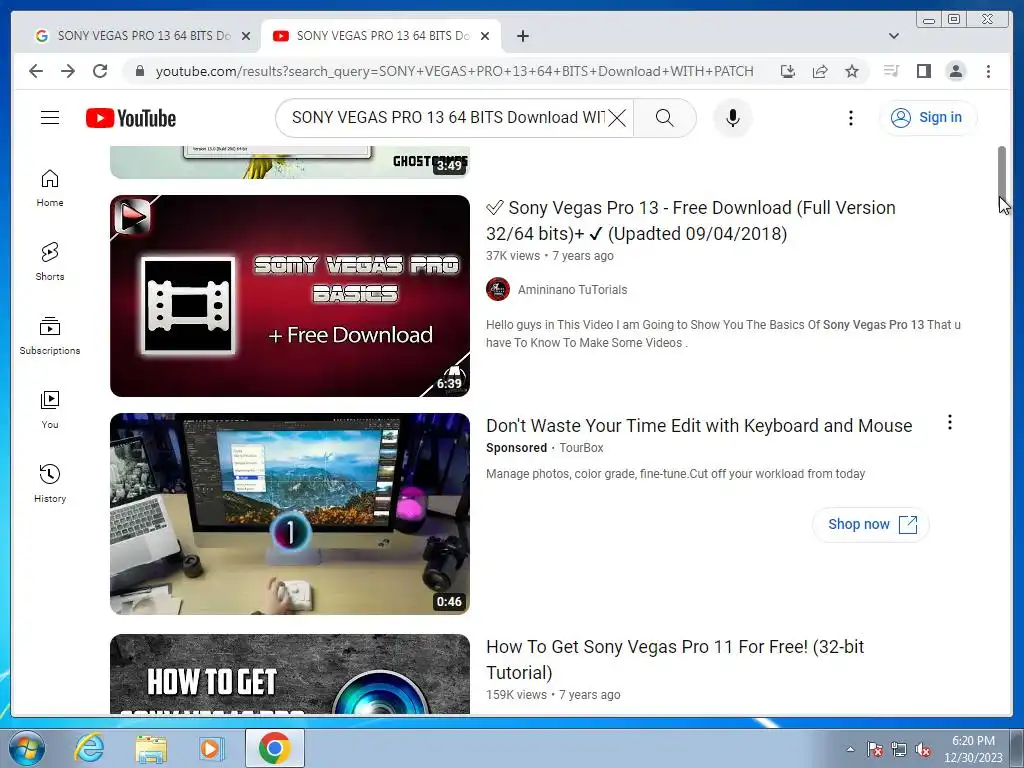Open the media control icon in toolbar

tap(891, 71)
